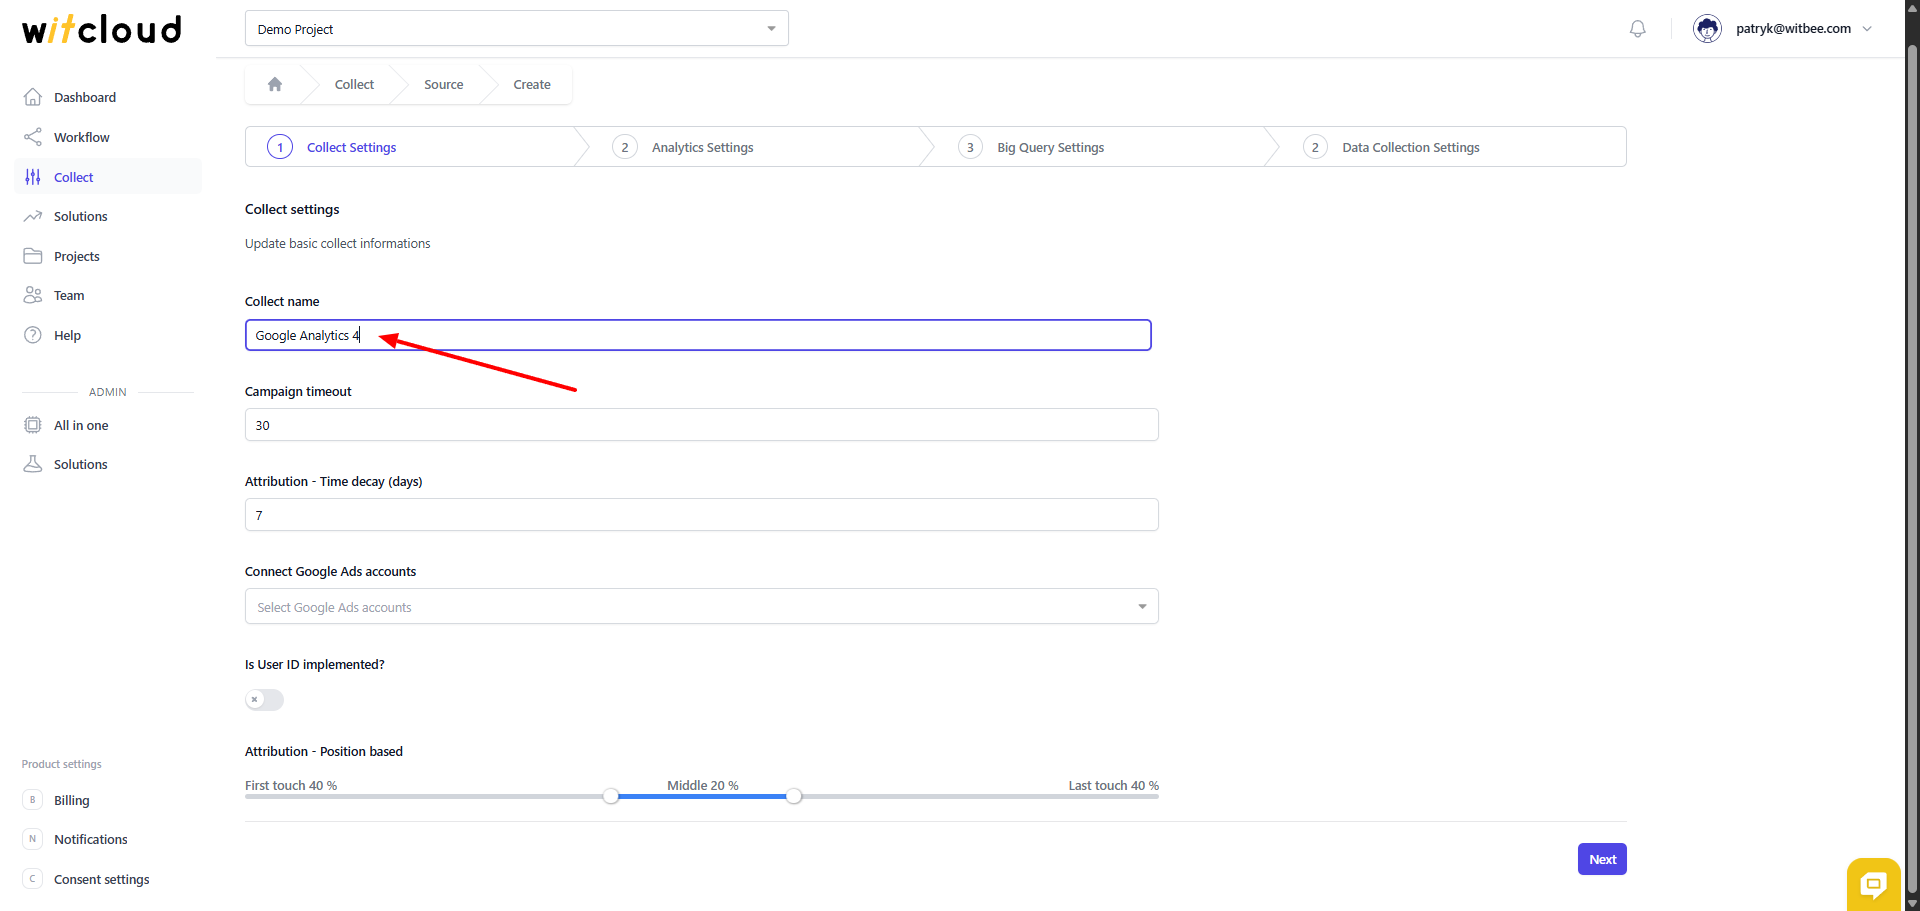Click the First touch slider handle
1920x911 pixels.
[611, 796]
